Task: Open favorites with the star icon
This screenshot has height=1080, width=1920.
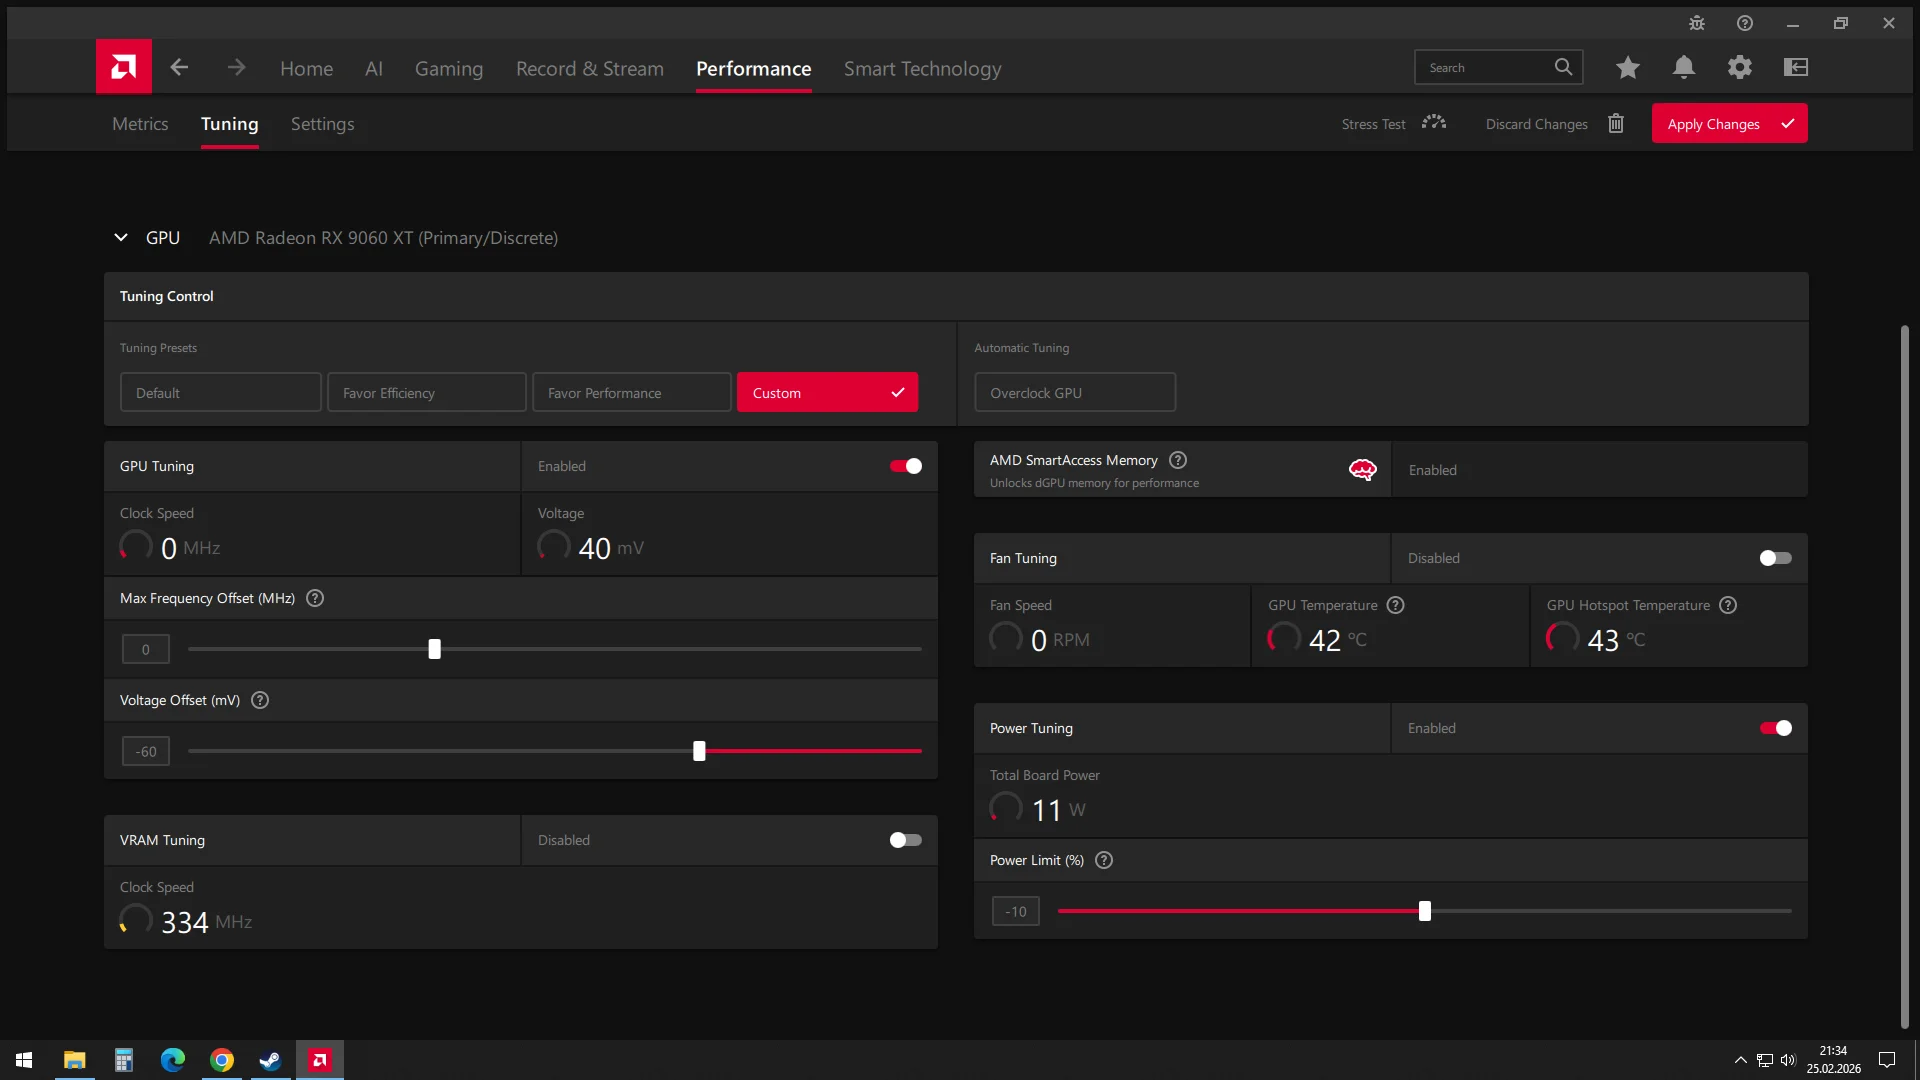Action: click(1628, 67)
